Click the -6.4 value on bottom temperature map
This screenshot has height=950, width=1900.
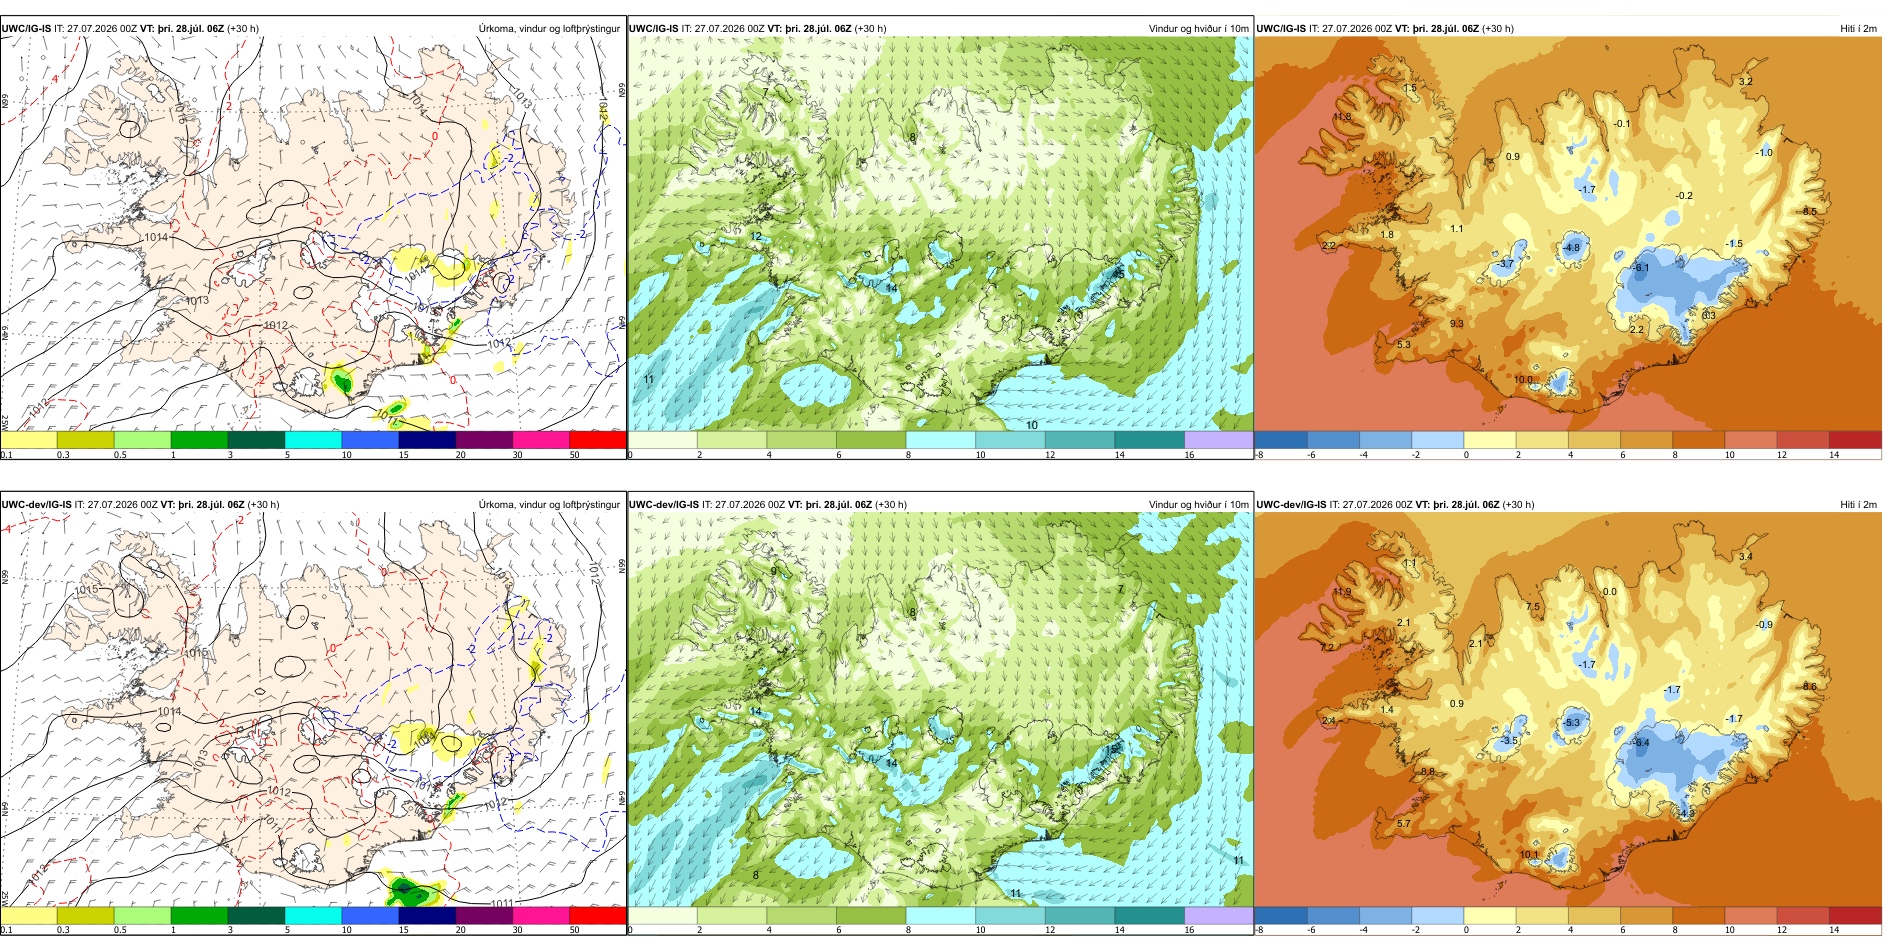(x=1641, y=743)
